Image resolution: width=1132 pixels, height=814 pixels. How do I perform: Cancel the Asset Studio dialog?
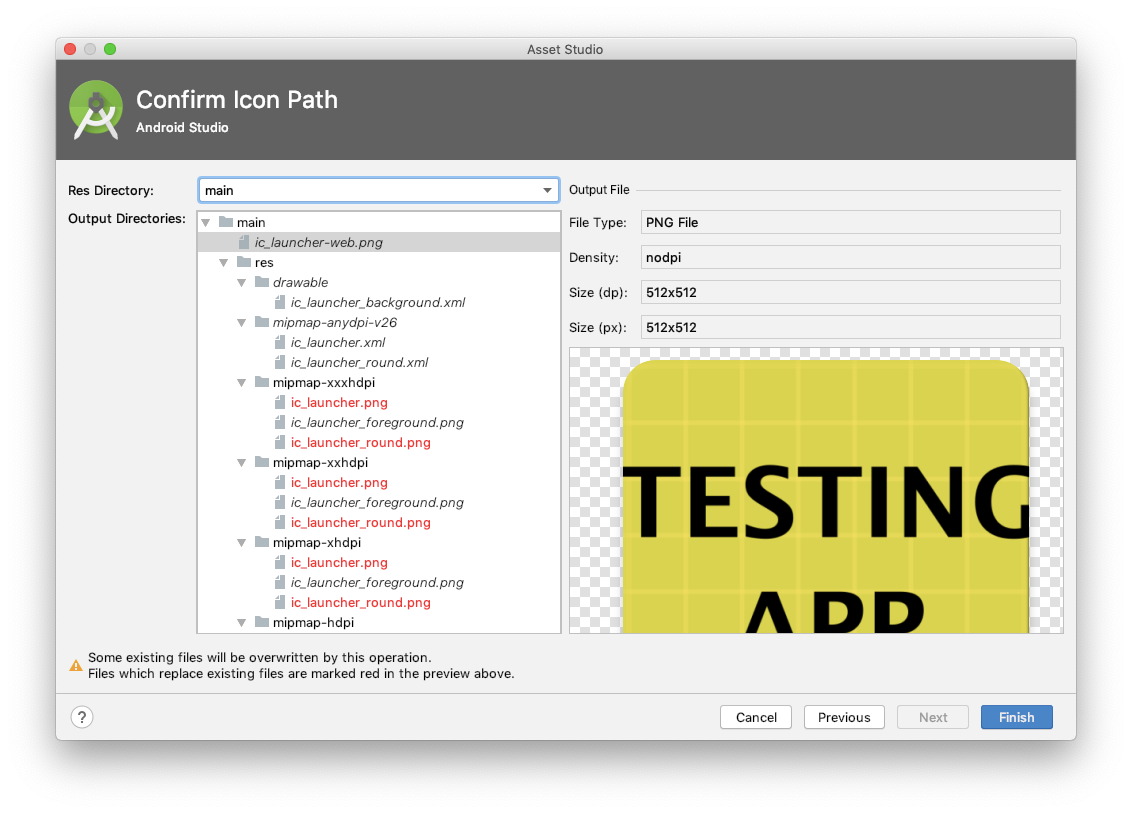pyautogui.click(x=756, y=717)
